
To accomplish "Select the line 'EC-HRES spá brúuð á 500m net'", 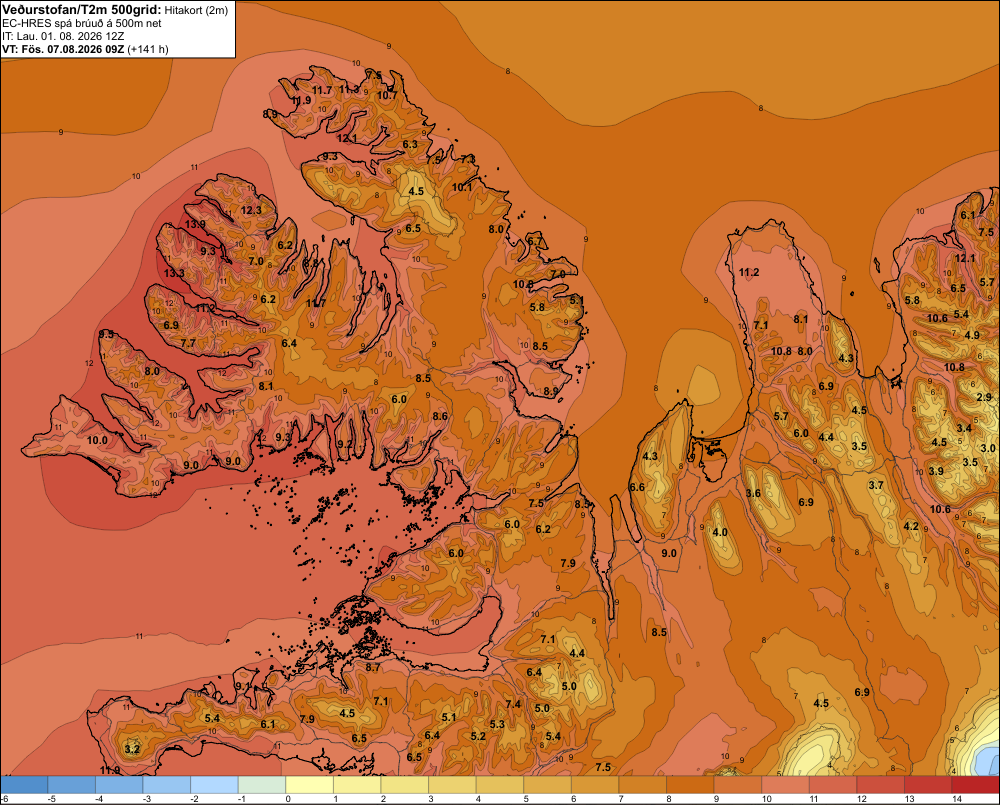I will (82, 24).
